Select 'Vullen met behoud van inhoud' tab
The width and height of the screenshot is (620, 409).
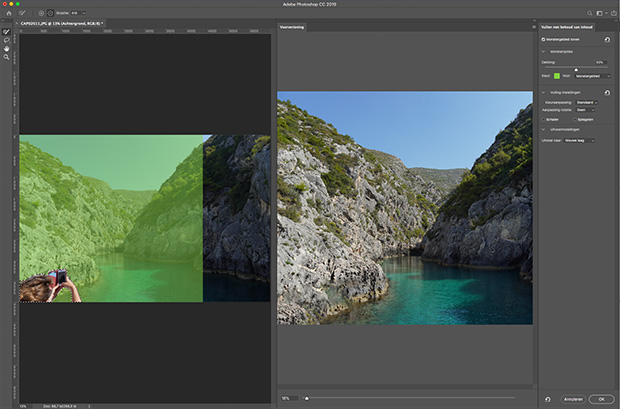(567, 27)
